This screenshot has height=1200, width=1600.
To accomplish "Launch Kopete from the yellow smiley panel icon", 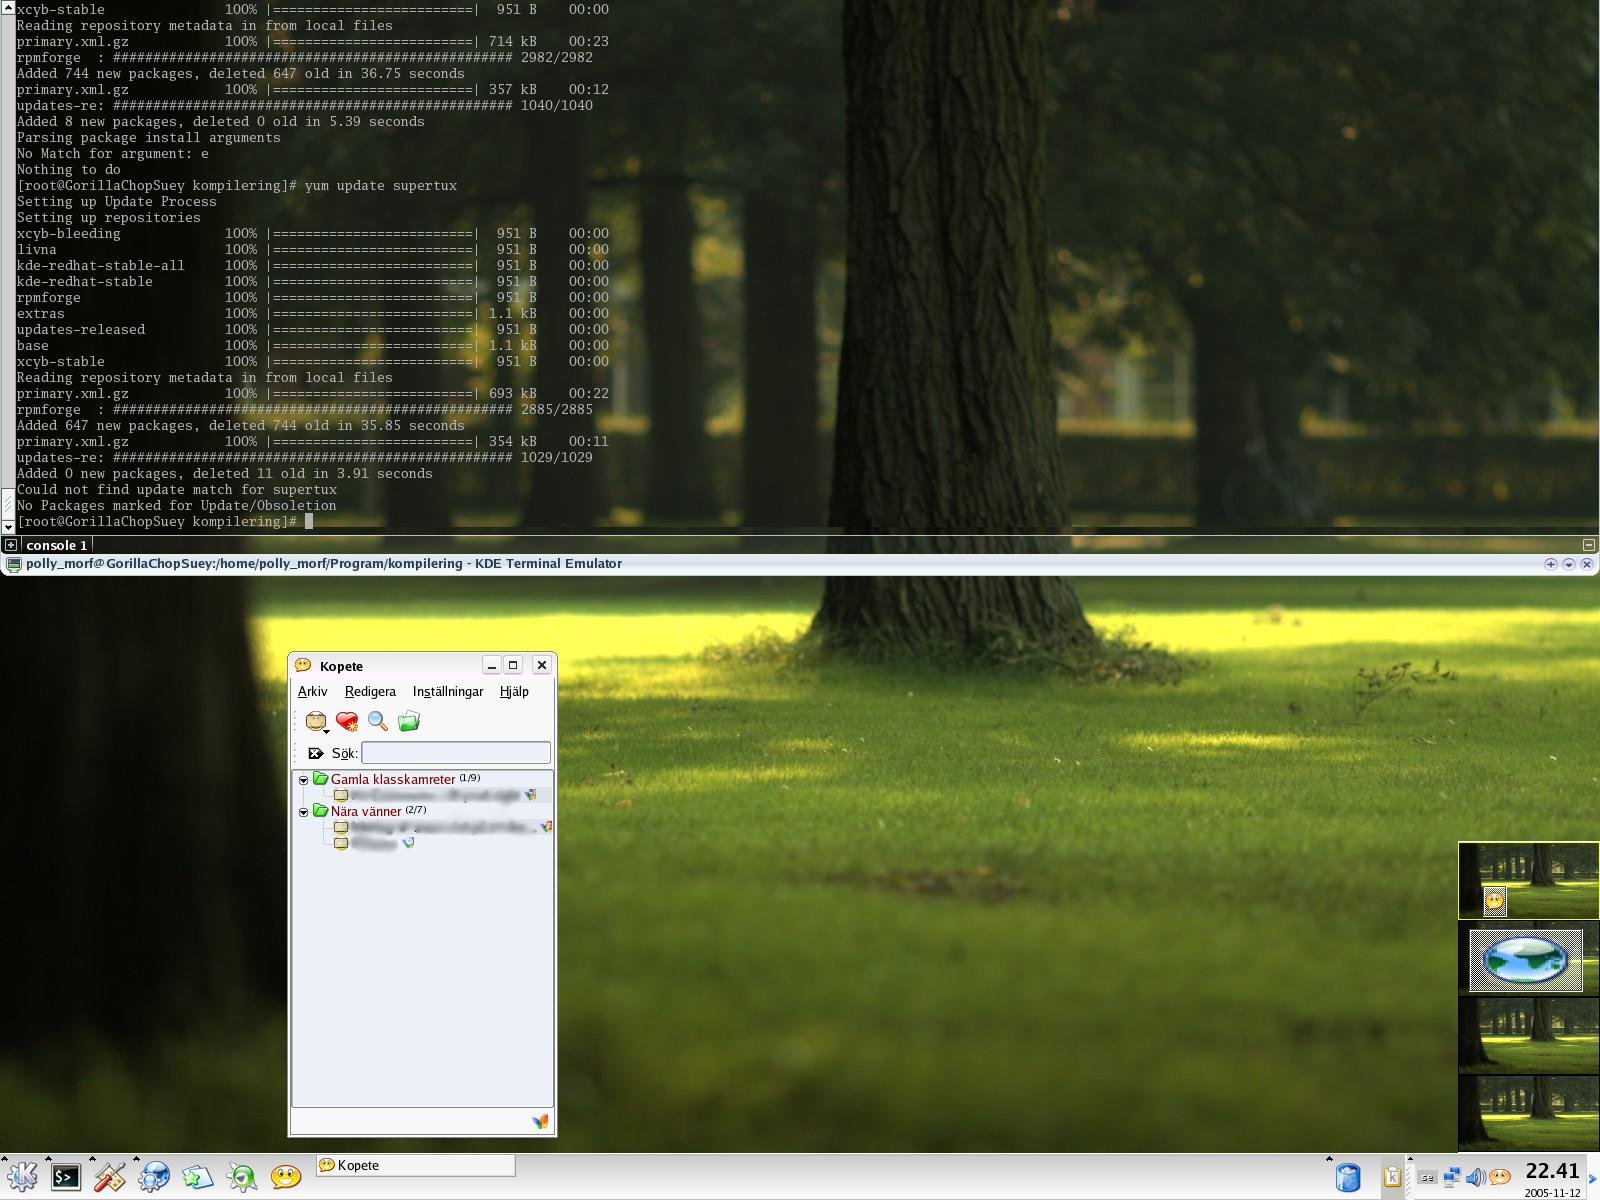I will tap(286, 1177).
